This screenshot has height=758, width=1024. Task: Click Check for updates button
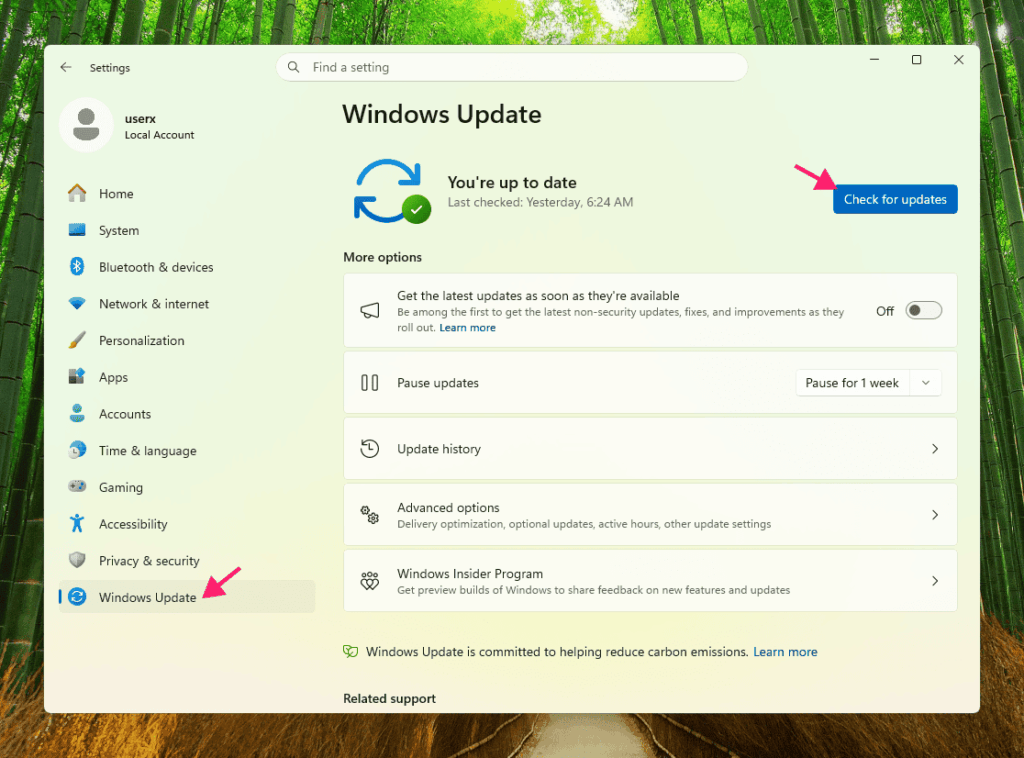(895, 199)
